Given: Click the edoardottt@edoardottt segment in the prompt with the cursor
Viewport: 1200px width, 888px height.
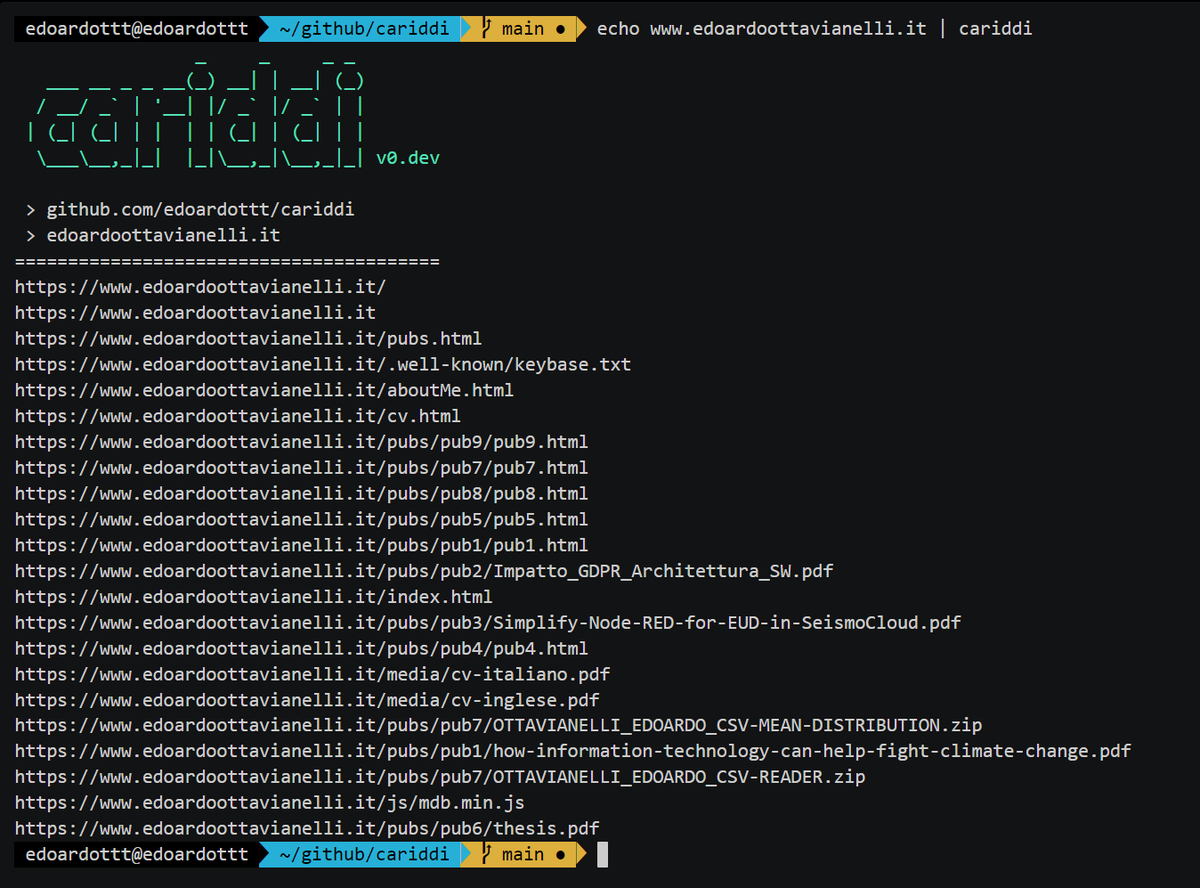Looking at the screenshot, I should (x=136, y=854).
